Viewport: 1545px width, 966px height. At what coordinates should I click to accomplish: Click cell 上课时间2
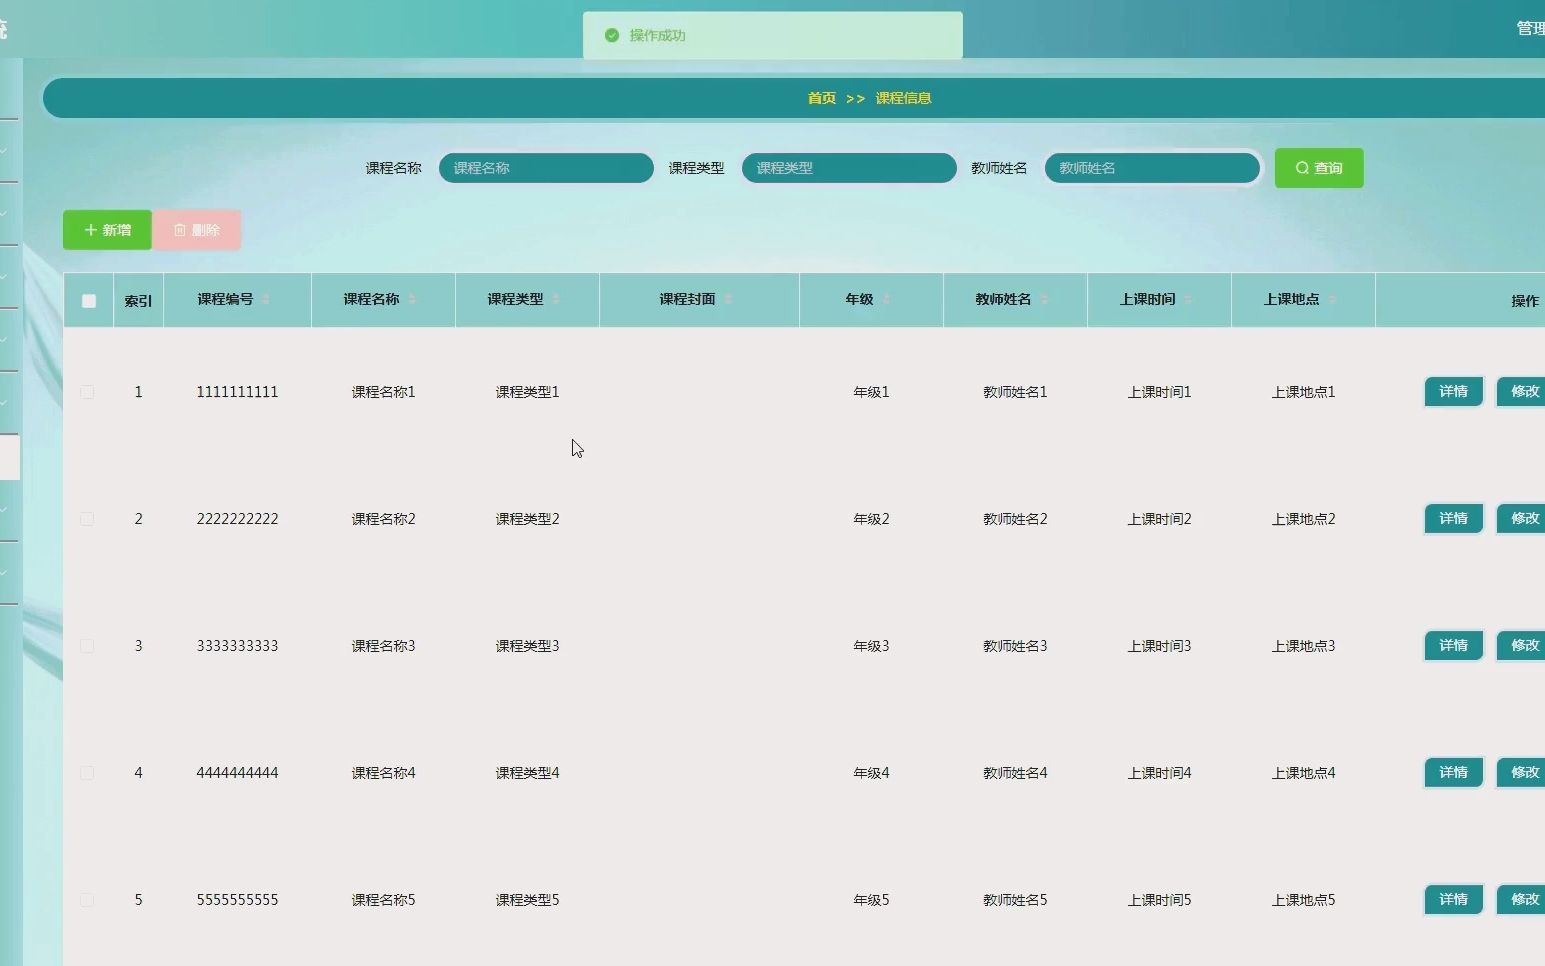pyautogui.click(x=1159, y=519)
